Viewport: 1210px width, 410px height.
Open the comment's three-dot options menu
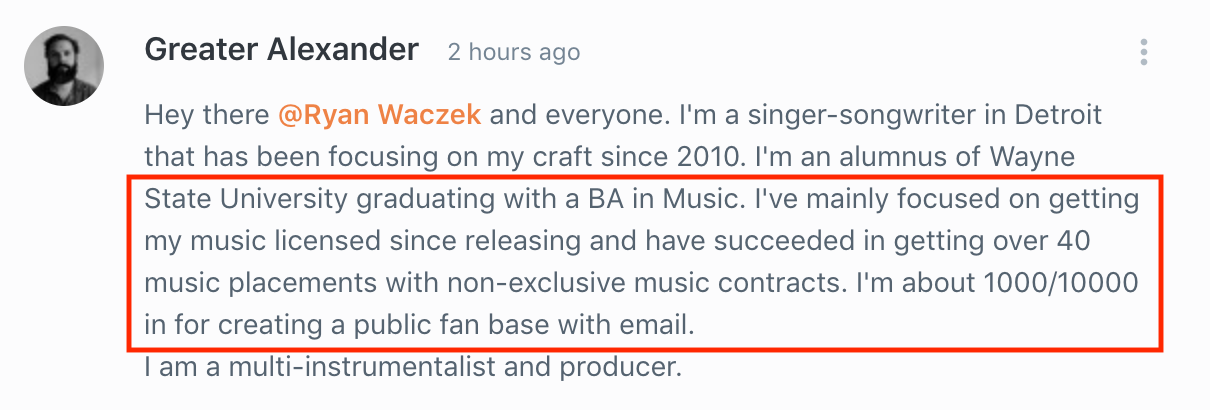(x=1143, y=52)
